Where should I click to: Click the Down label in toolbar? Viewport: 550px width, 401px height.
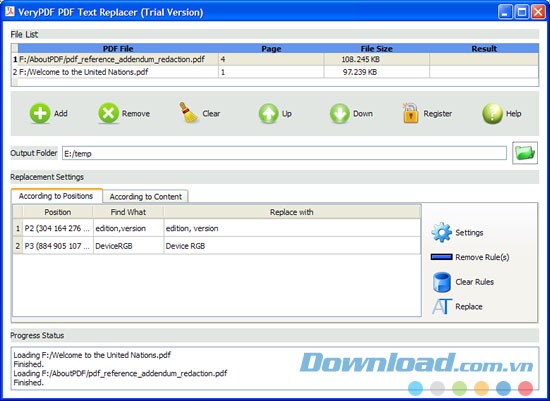(363, 114)
